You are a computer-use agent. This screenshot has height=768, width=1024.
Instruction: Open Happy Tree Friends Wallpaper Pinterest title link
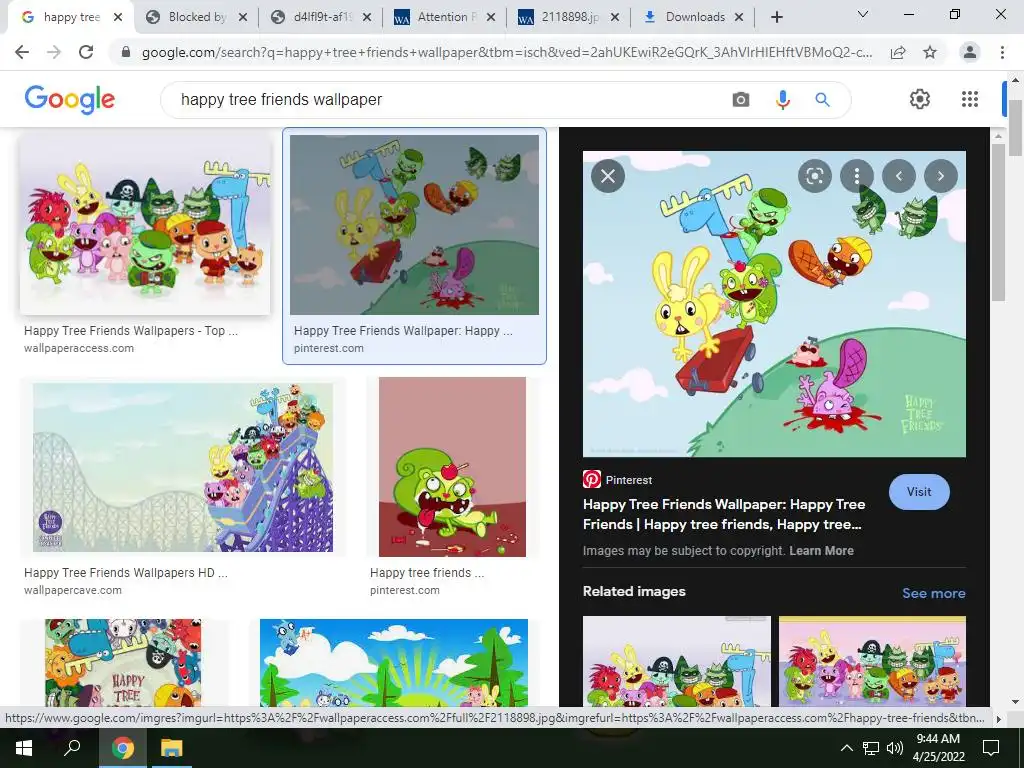(724, 514)
